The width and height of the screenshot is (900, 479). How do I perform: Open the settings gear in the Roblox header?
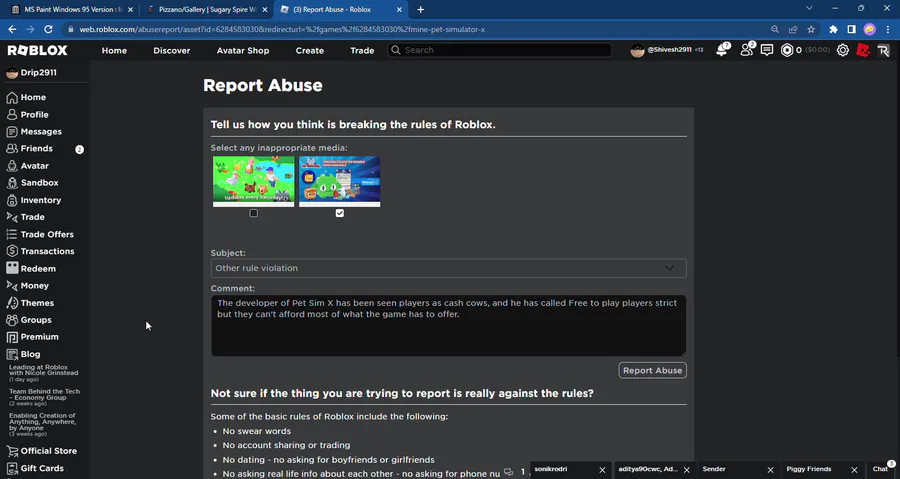coord(843,50)
